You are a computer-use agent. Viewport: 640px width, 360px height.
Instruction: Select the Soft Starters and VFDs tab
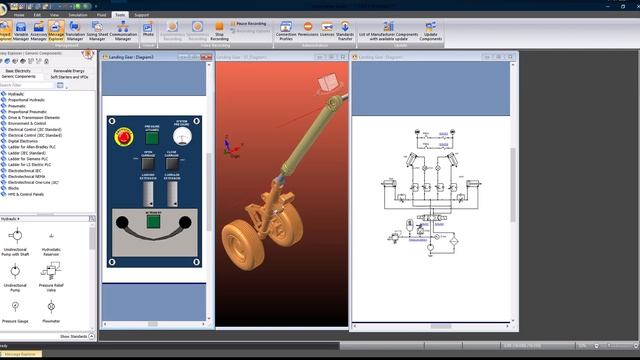pos(69,77)
